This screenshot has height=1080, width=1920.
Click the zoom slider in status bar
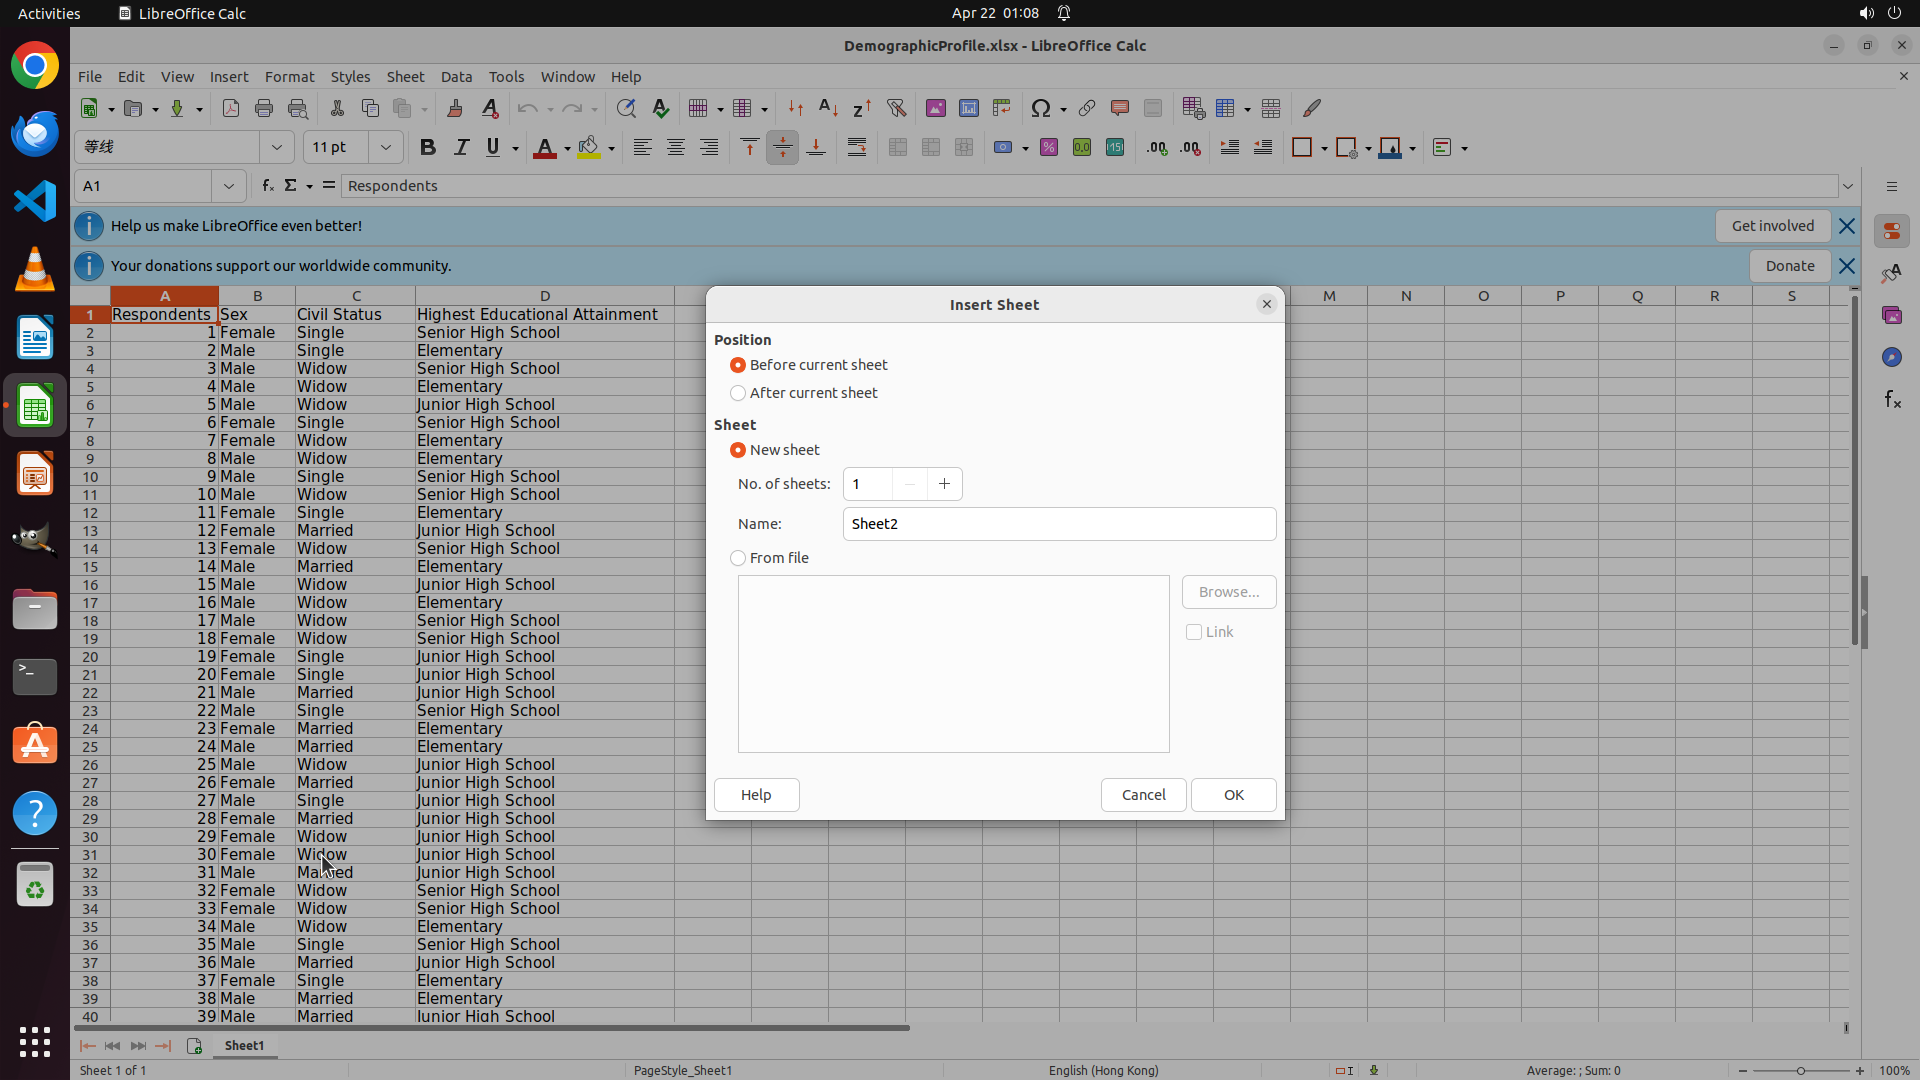coord(1800,1071)
